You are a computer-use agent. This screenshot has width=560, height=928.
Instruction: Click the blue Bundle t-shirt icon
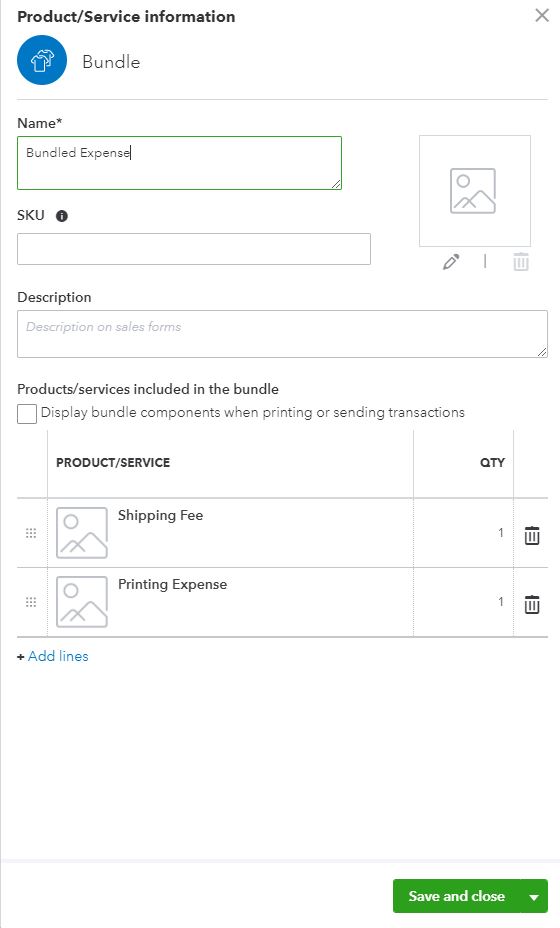[41, 60]
